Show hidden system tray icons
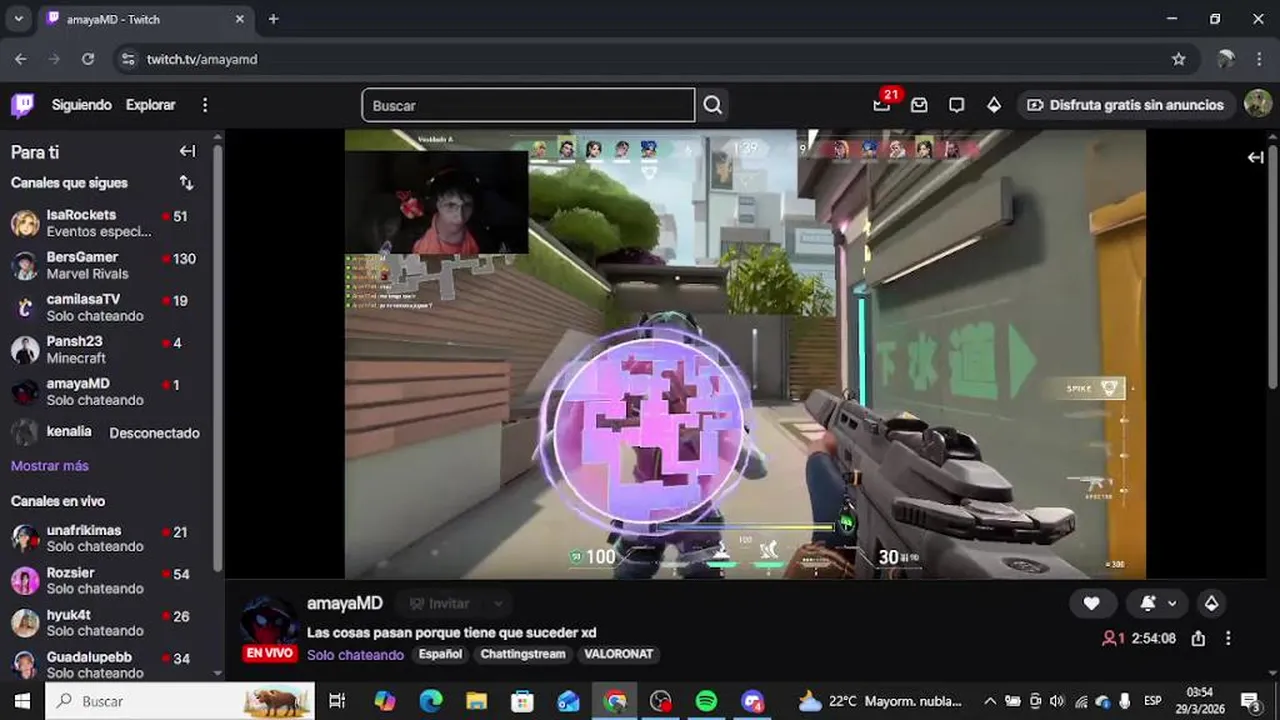This screenshot has height=720, width=1280. click(990, 701)
